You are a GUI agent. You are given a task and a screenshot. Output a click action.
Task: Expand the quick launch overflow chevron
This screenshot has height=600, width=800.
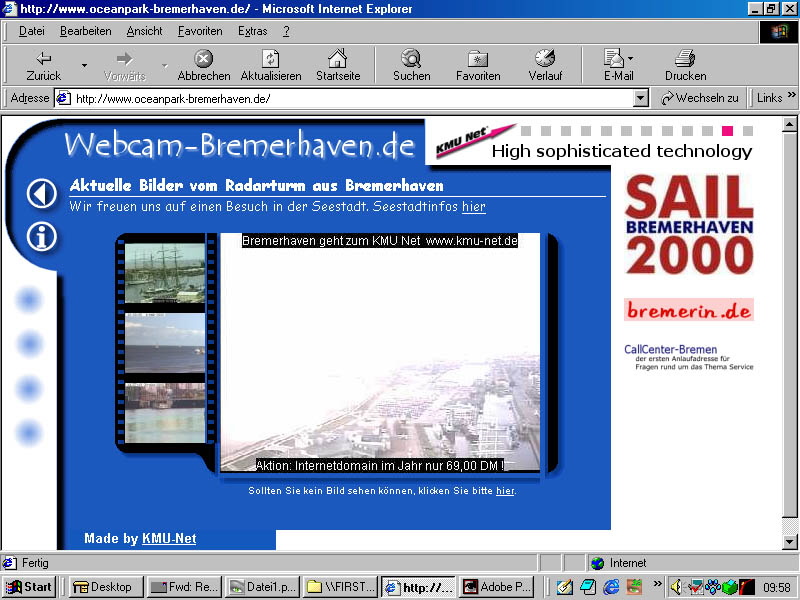click(657, 583)
